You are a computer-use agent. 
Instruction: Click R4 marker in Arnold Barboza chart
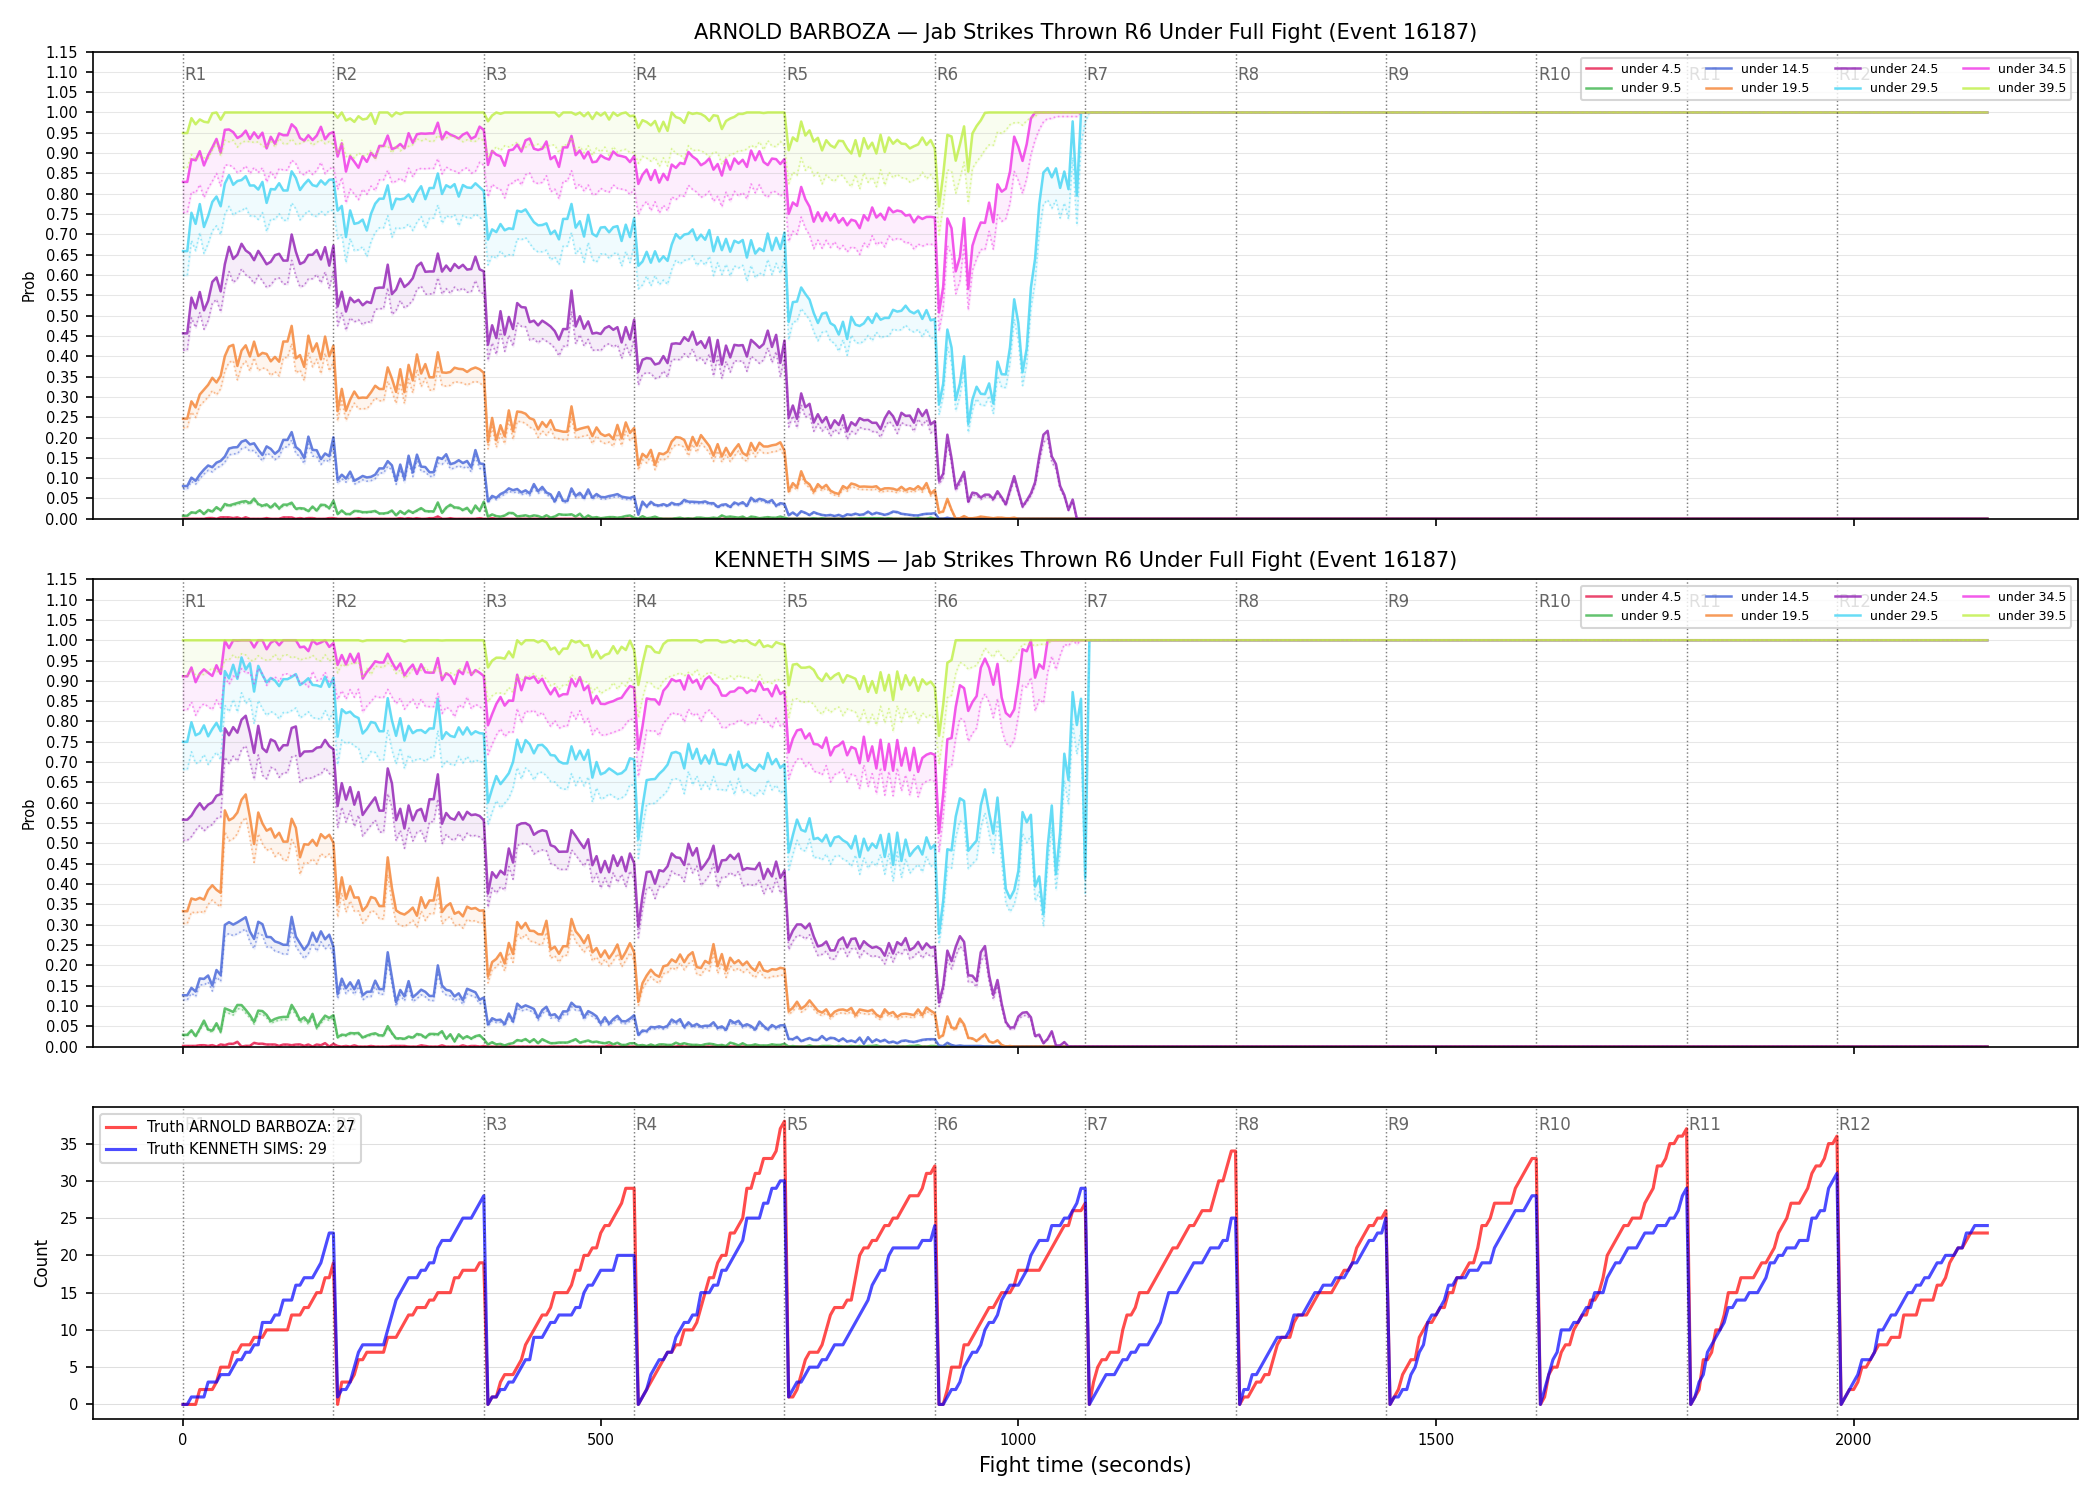646,74
